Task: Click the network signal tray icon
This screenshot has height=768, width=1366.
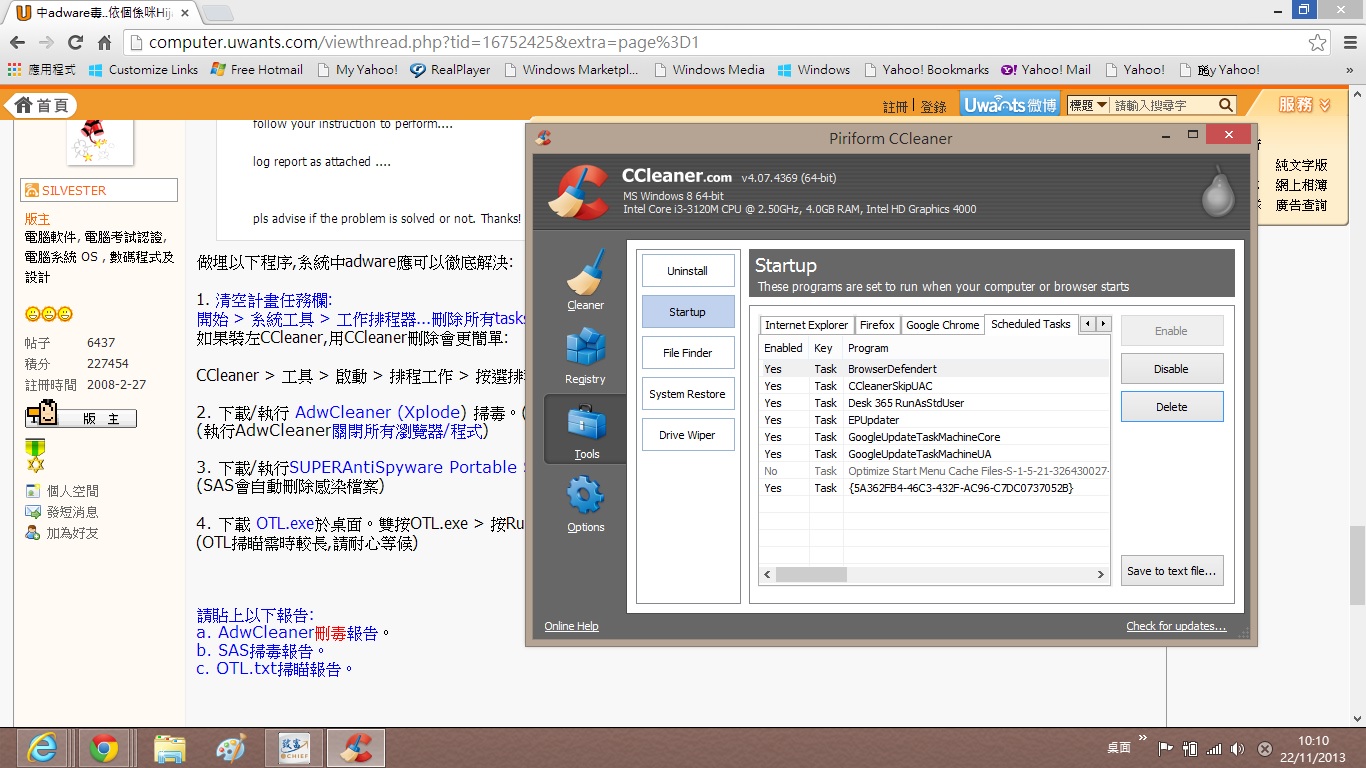Action: (x=1214, y=749)
